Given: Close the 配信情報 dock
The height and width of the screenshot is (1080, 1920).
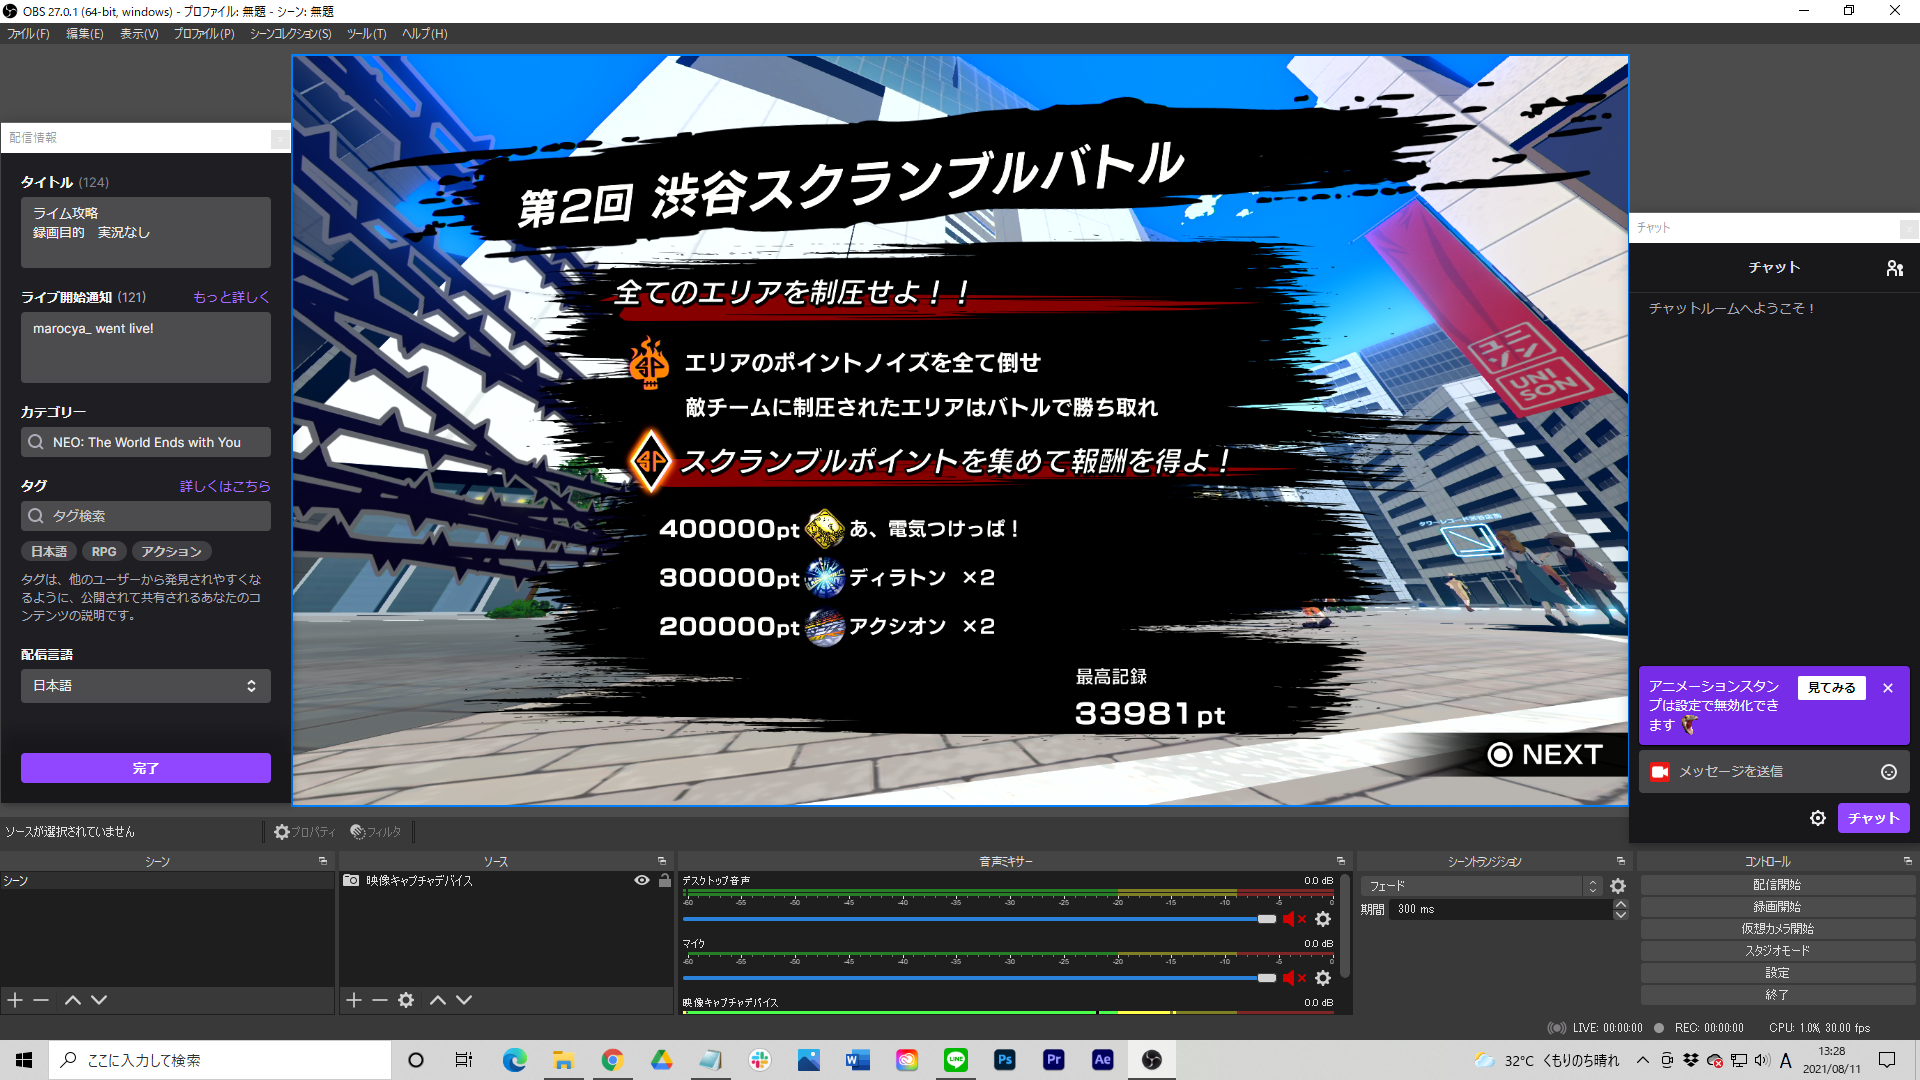Looking at the screenshot, I should point(280,138).
